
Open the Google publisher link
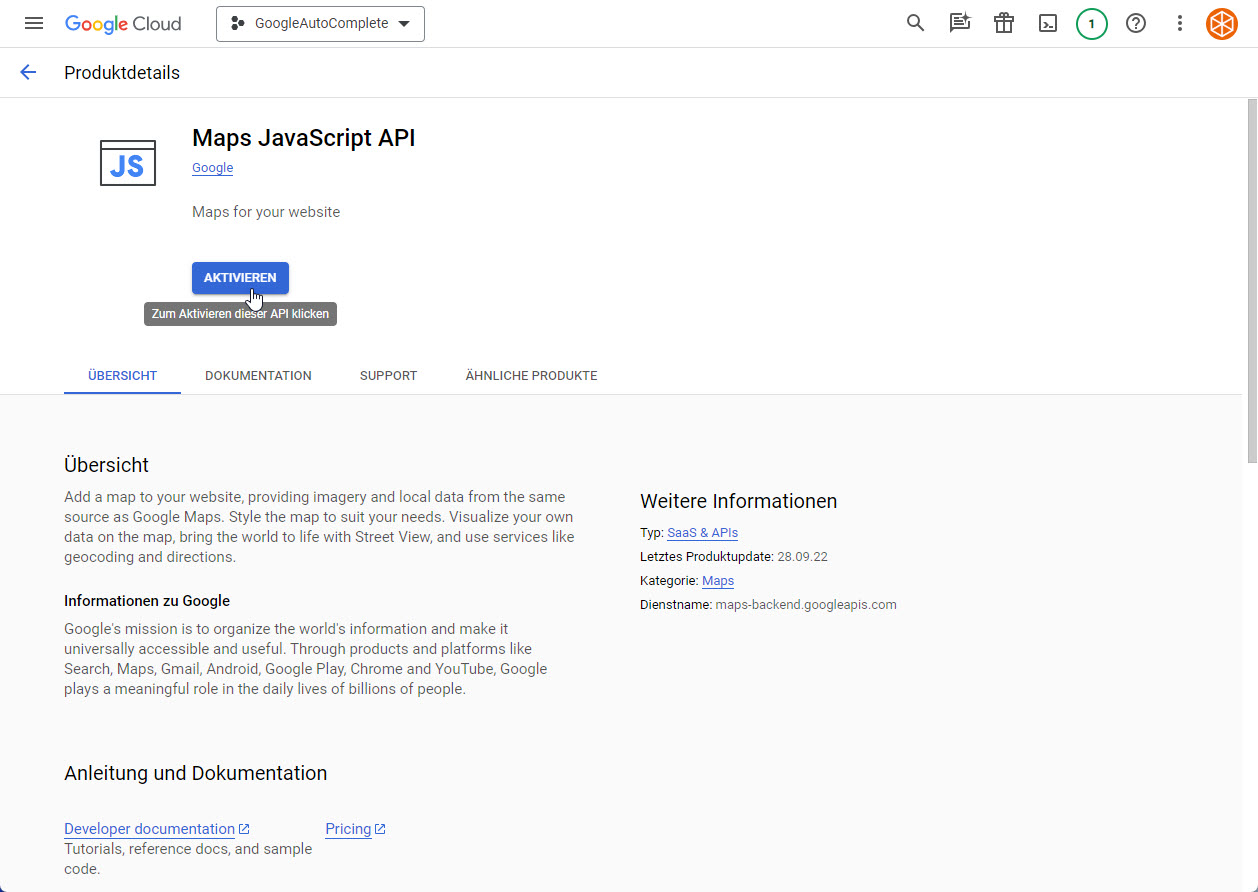(212, 168)
